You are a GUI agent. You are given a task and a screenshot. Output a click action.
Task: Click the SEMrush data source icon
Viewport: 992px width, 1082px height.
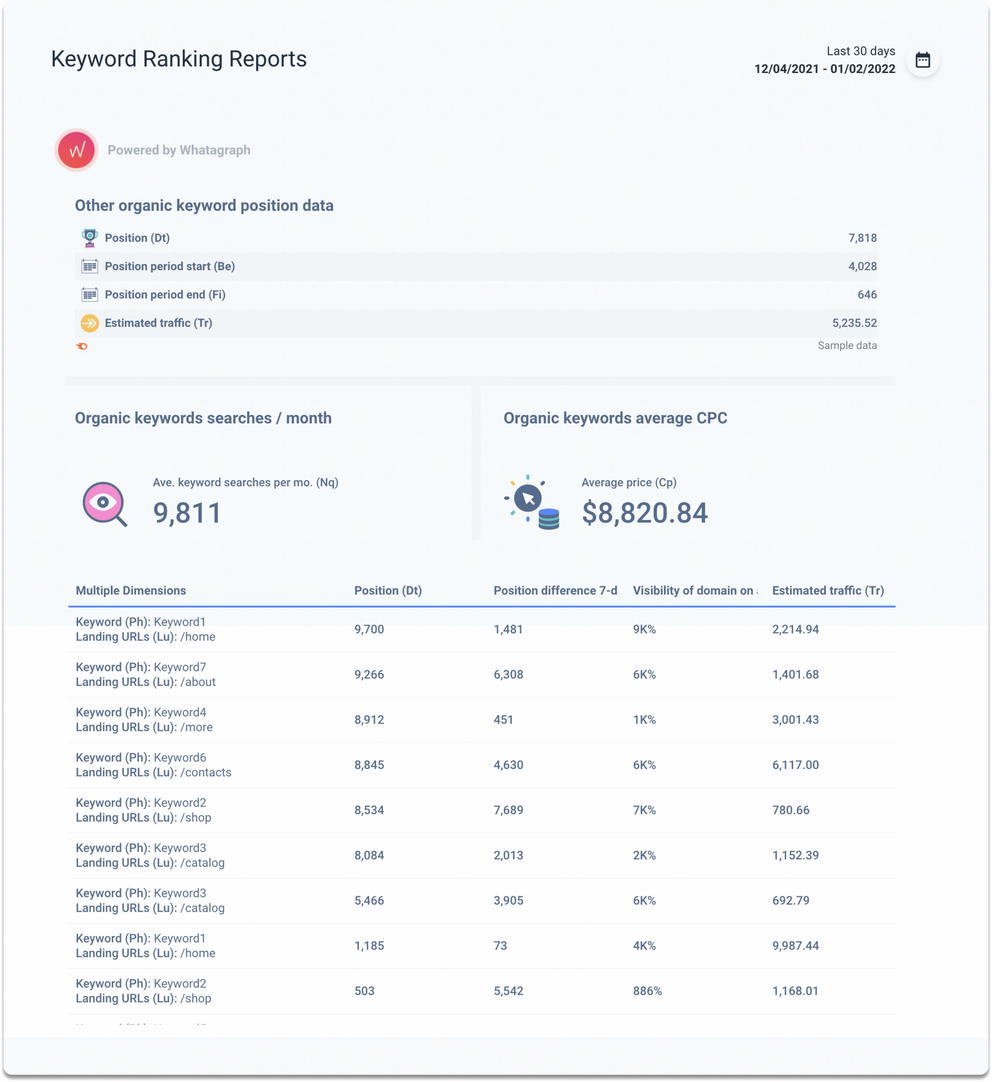pyautogui.click(x=80, y=346)
